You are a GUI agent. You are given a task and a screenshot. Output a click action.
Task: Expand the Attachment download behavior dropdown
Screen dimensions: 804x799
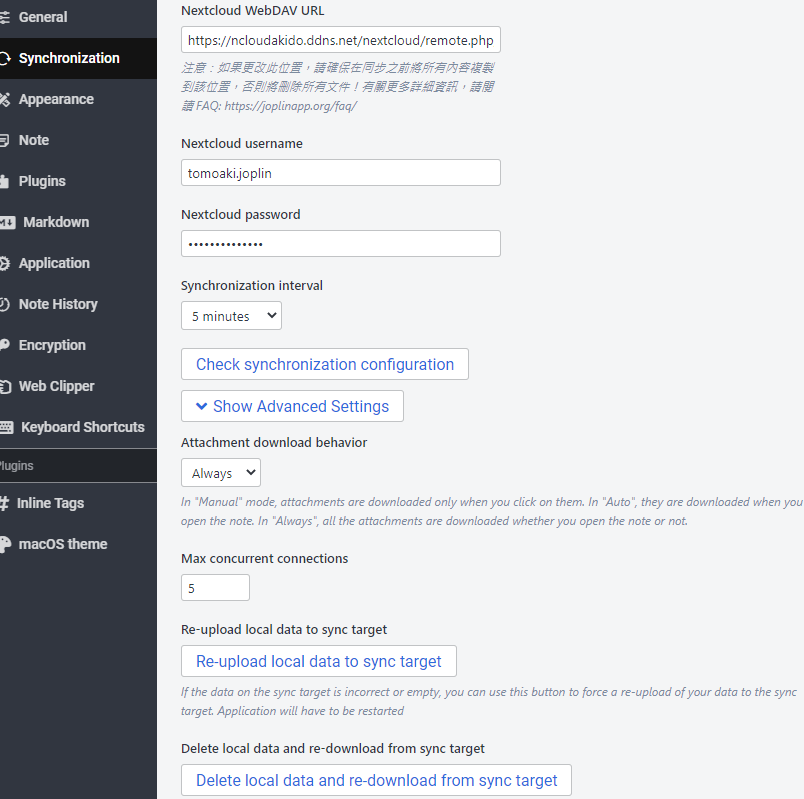click(220, 472)
